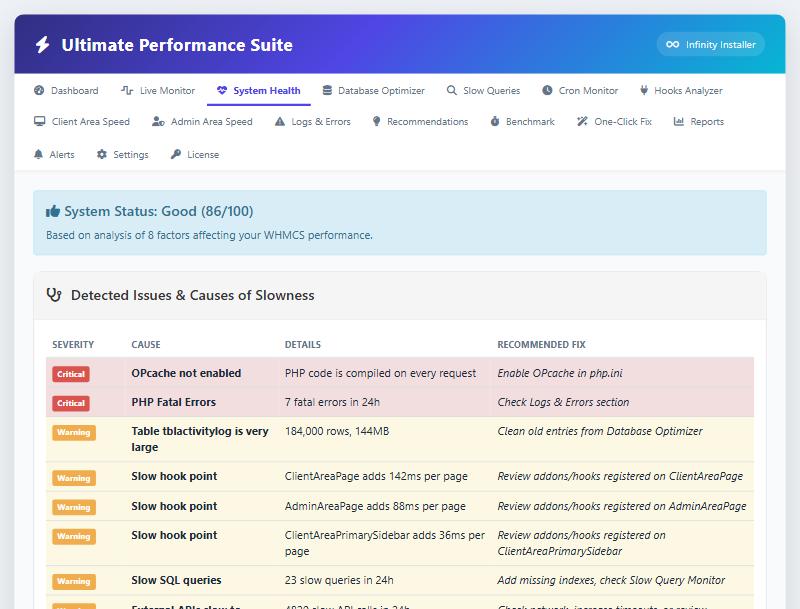Click the infinity icon in Infinity Installer
800x609 pixels.
coord(672,44)
